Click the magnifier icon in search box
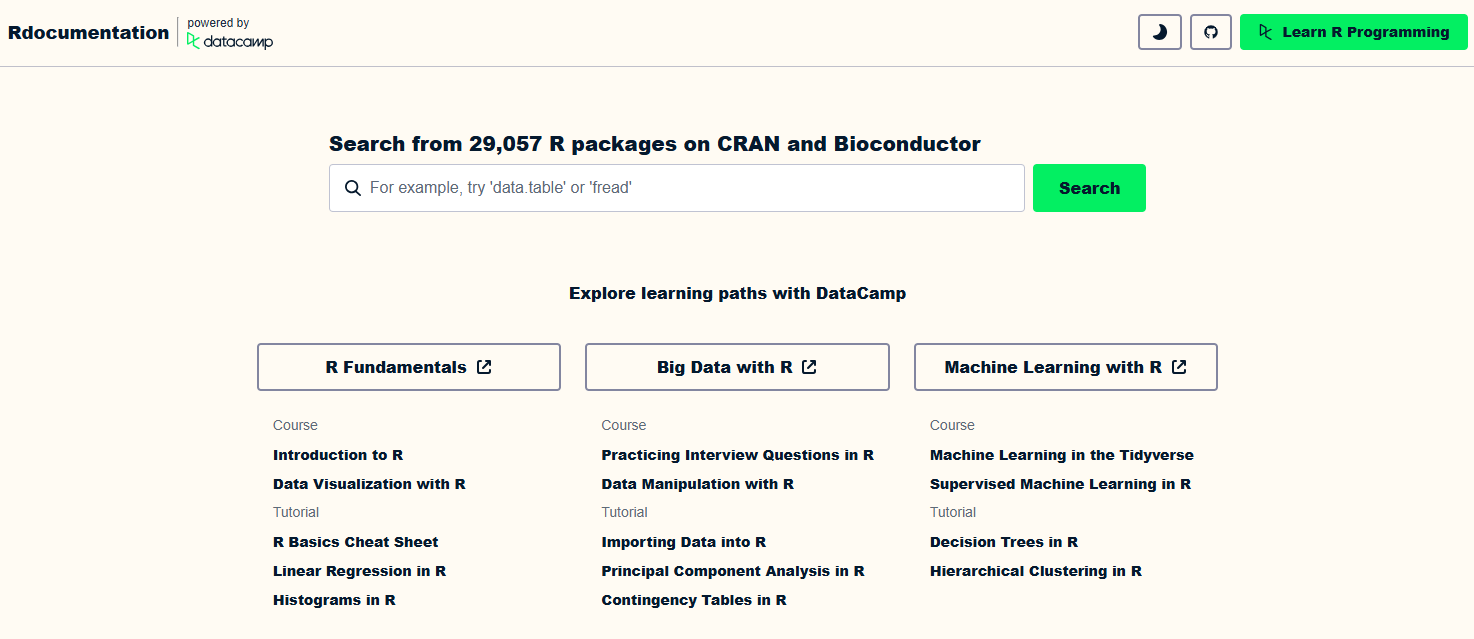The width and height of the screenshot is (1474, 639). (353, 188)
